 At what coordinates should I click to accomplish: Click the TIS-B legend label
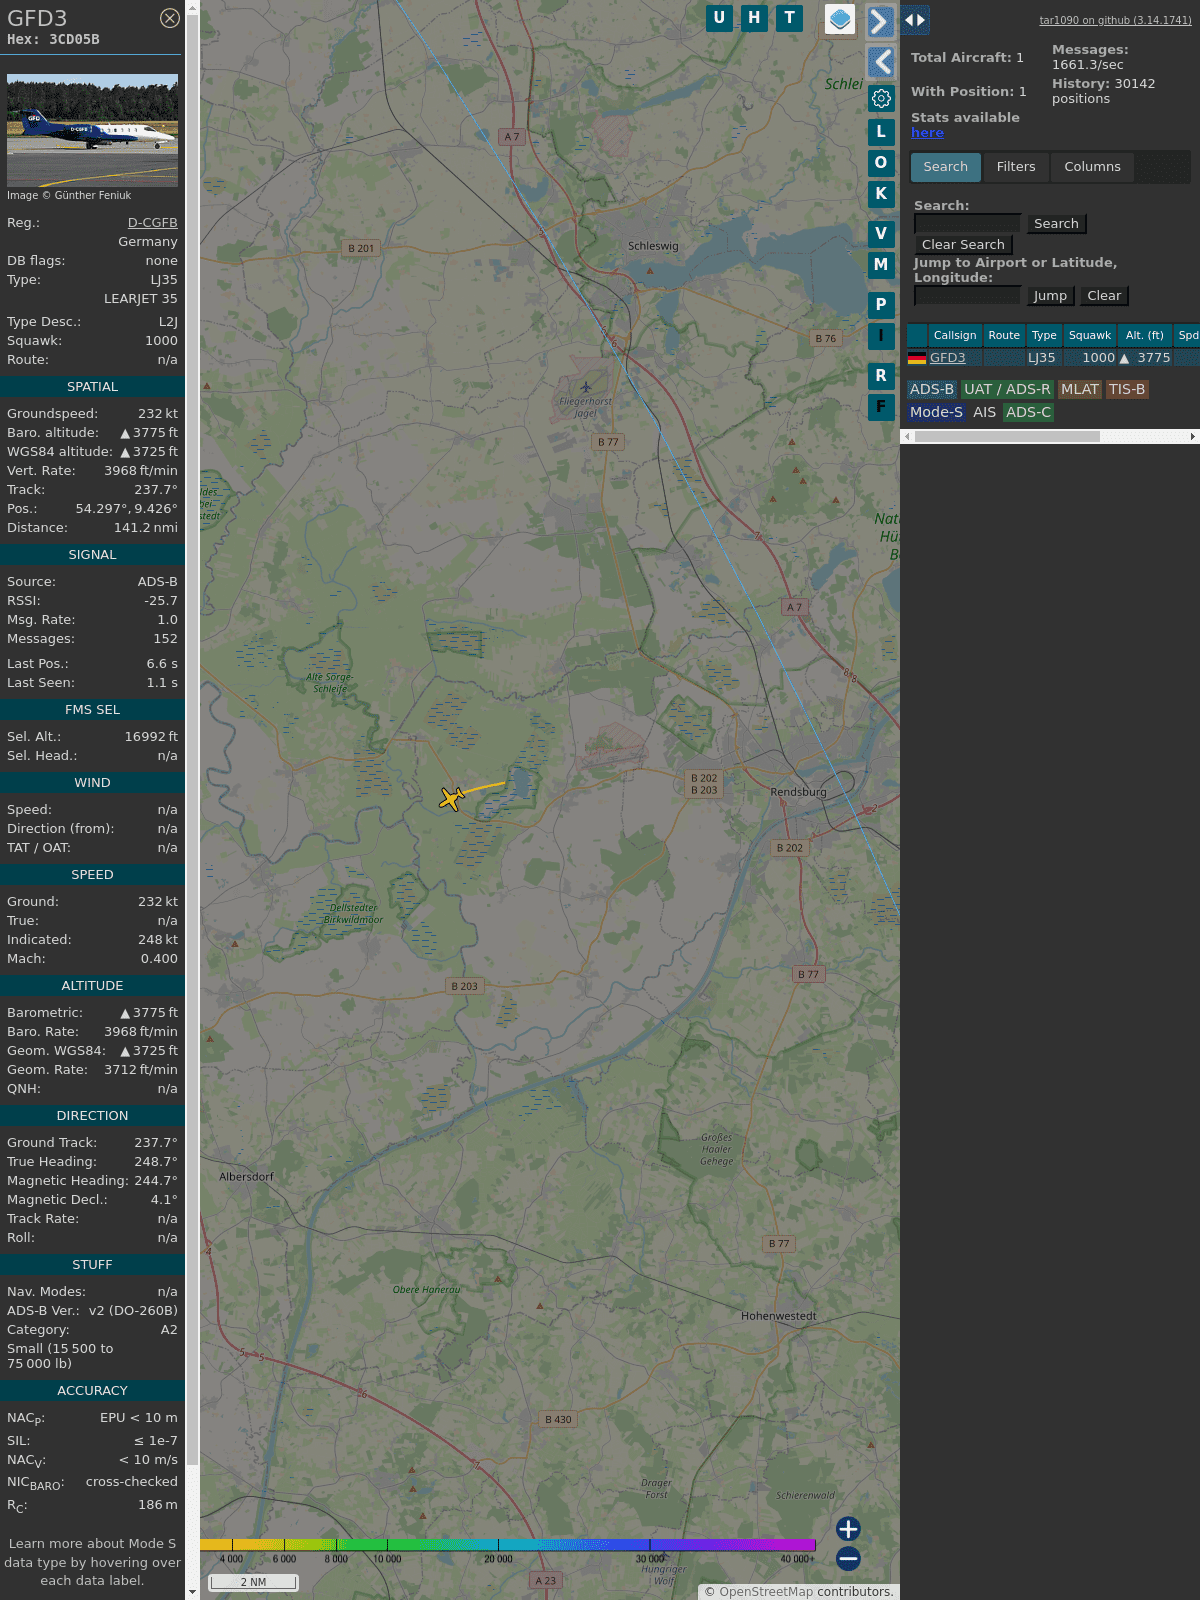point(1127,390)
